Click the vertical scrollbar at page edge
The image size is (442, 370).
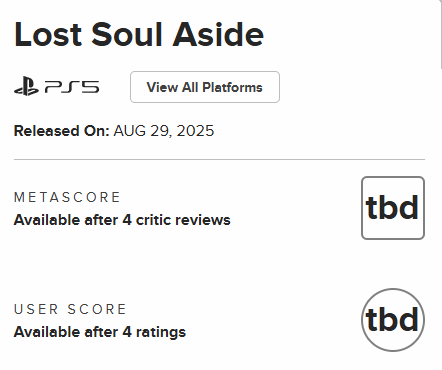click(440, 34)
